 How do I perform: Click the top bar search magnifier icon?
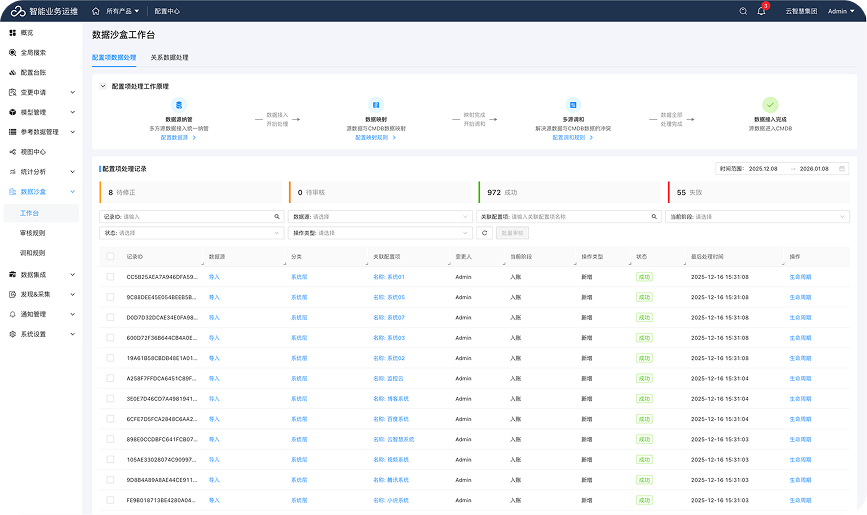point(743,11)
